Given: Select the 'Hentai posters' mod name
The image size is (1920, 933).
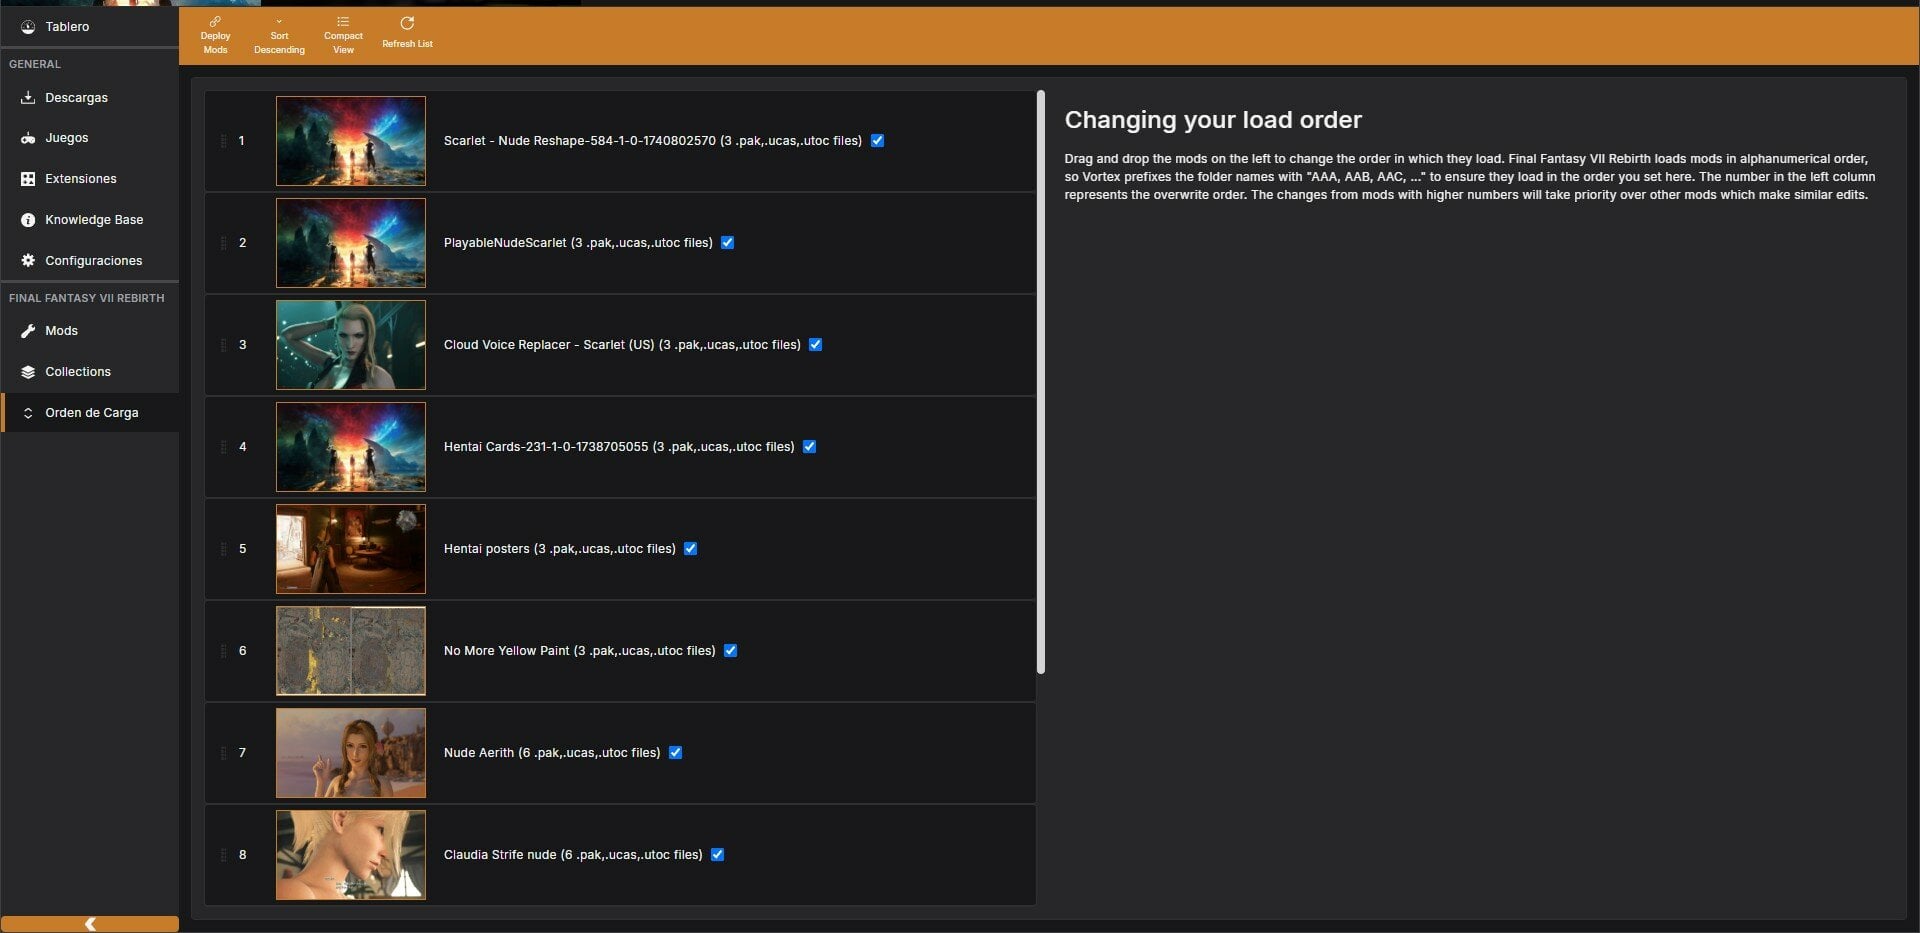Looking at the screenshot, I should [x=487, y=549].
